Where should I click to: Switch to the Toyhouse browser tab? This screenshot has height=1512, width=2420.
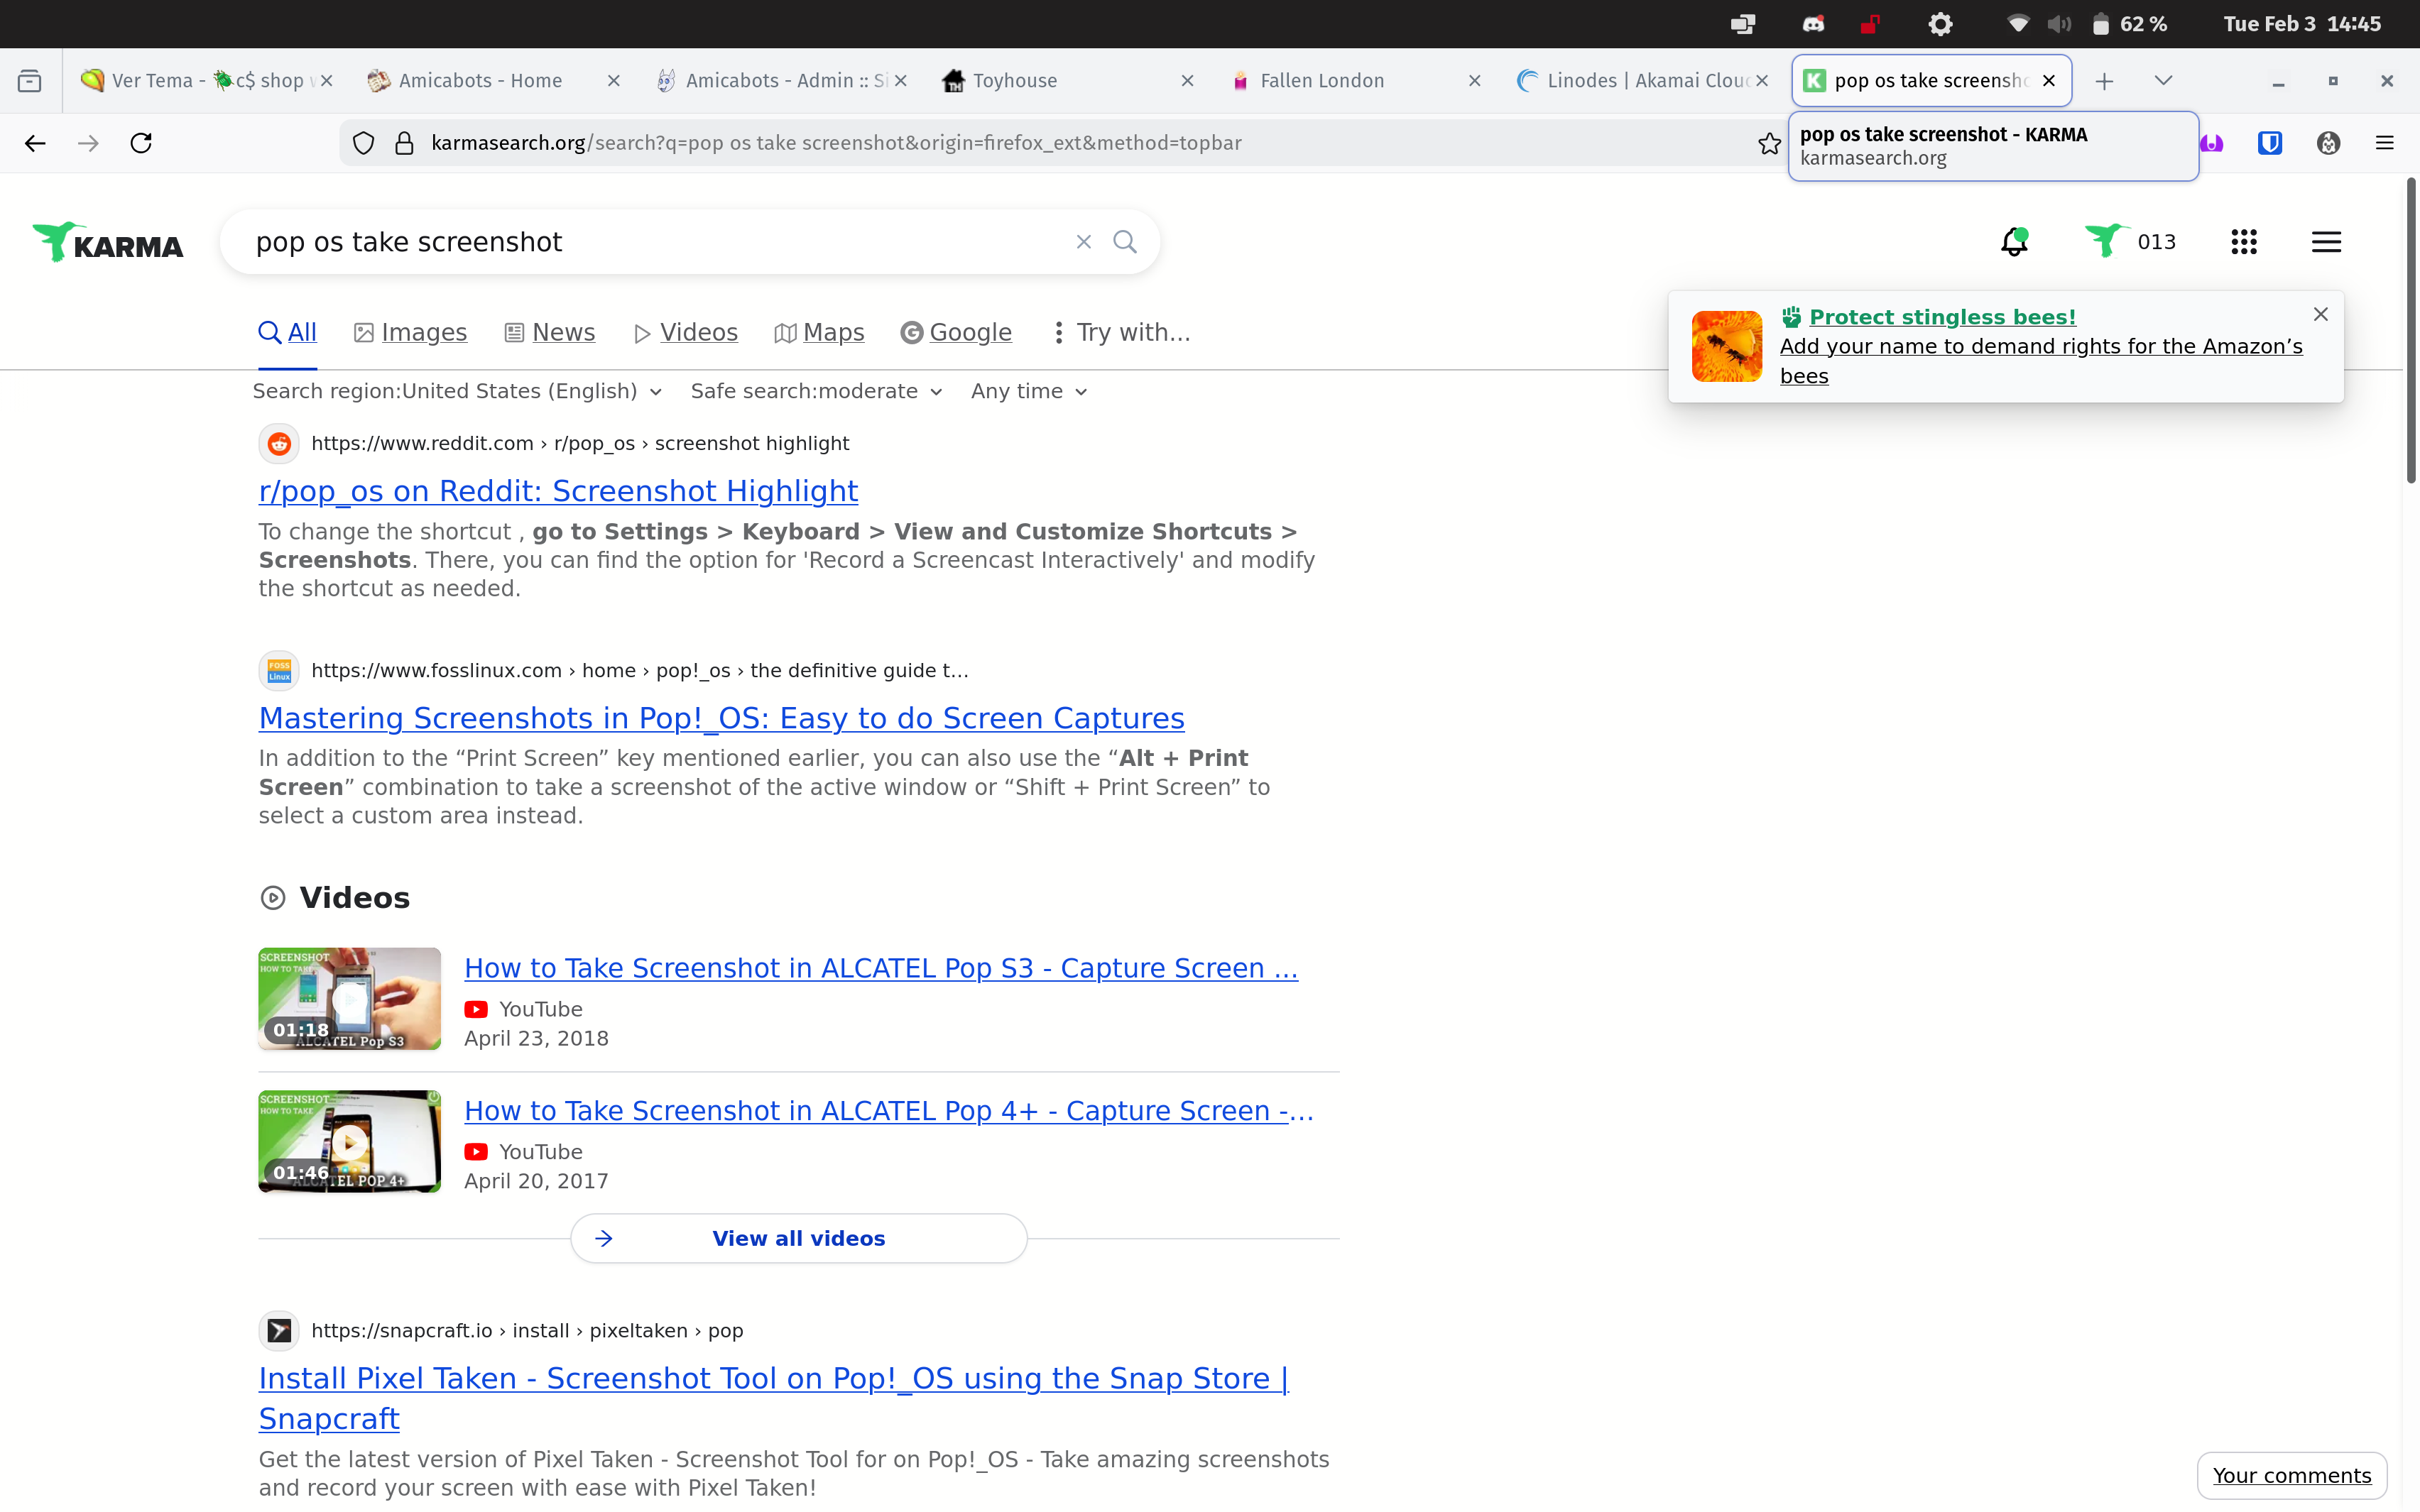click(x=1015, y=81)
